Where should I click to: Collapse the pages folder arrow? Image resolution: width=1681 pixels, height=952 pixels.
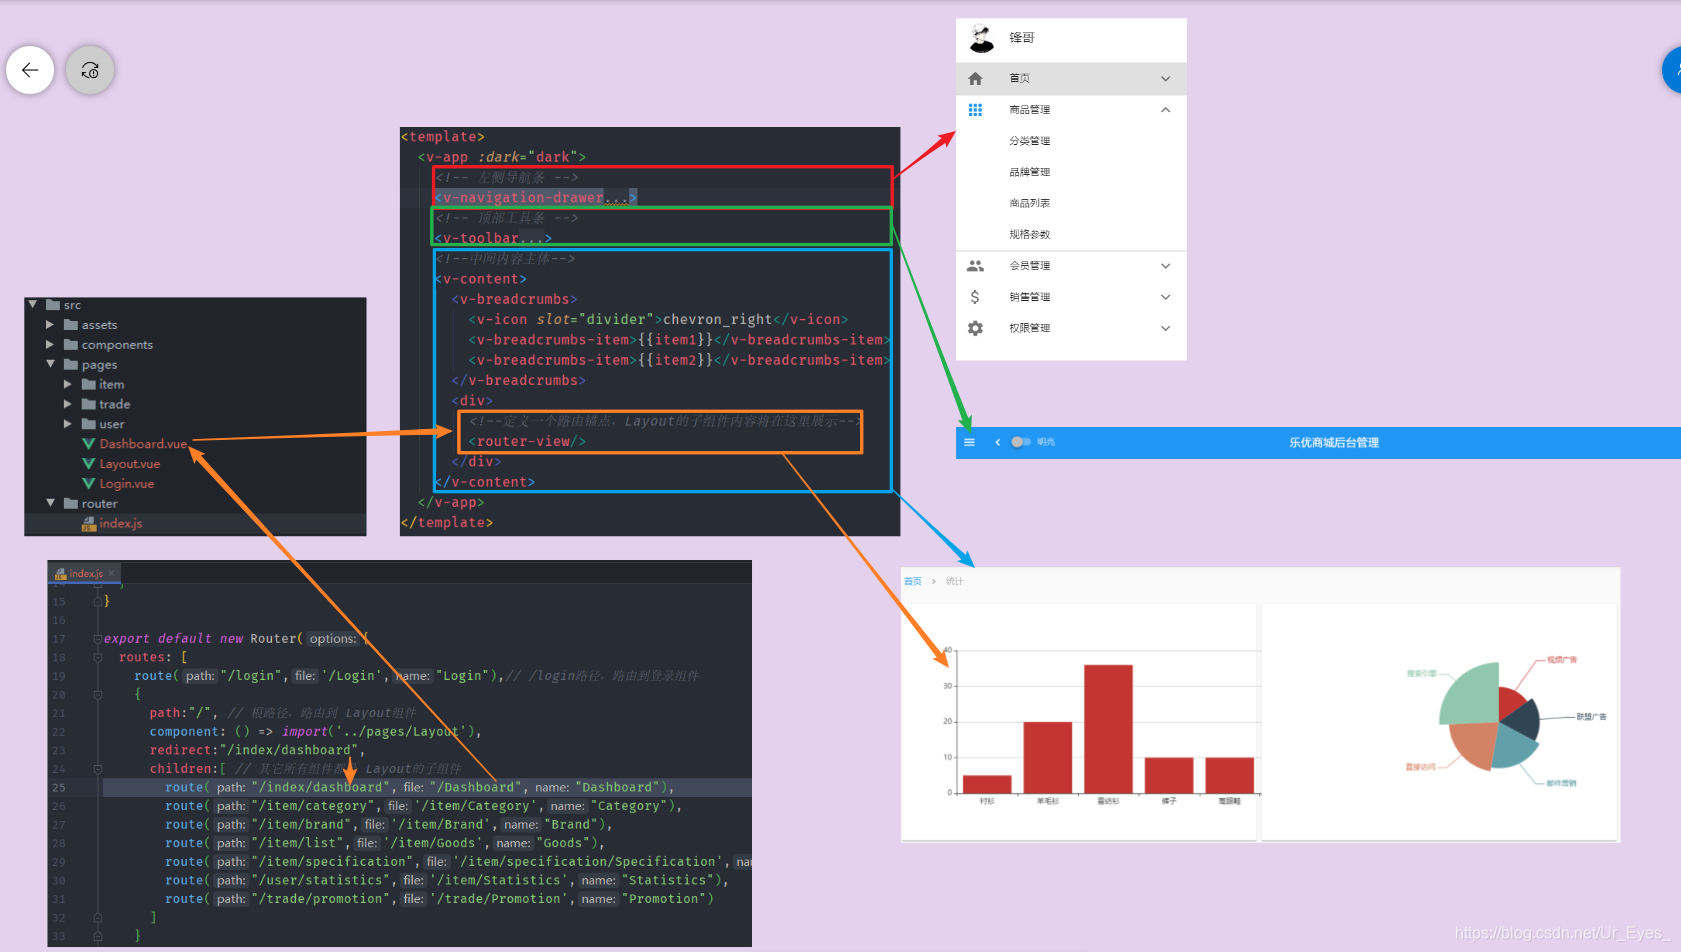point(50,364)
